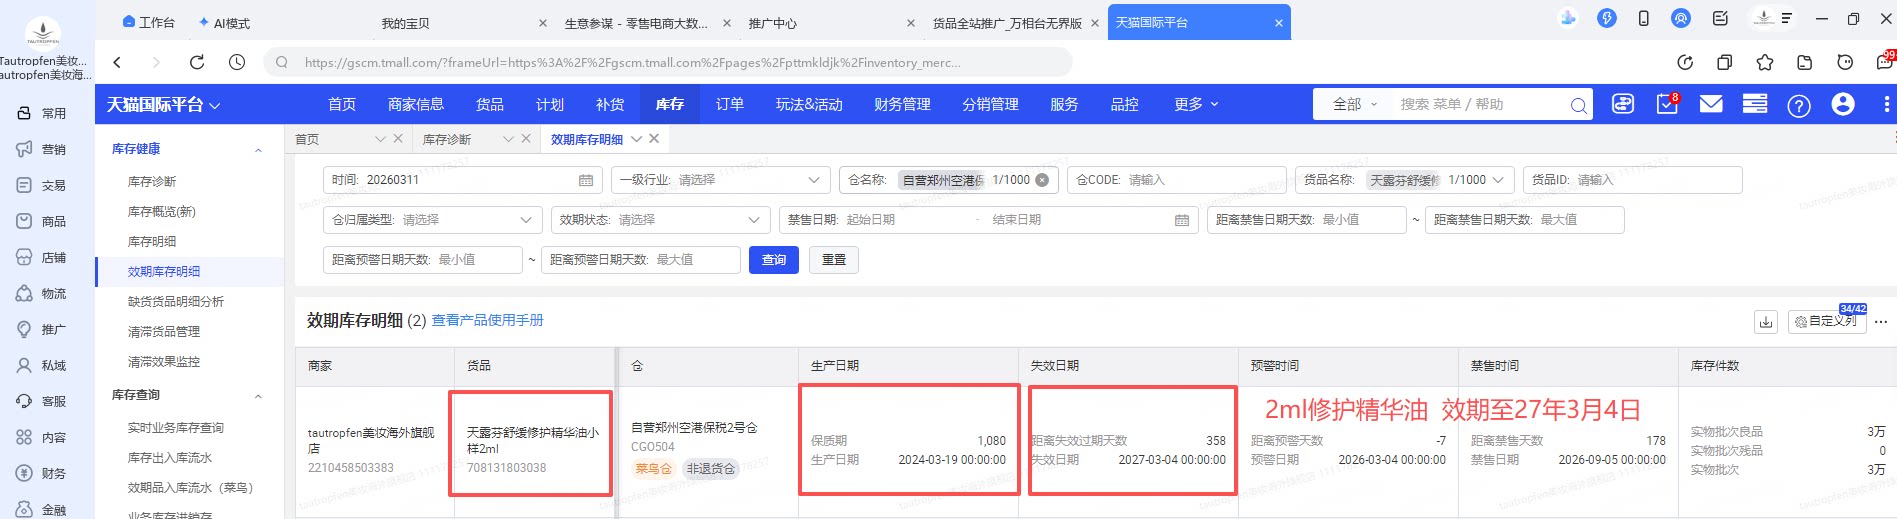
Task: Expand the 更多 menu dropdown
Action: coord(1197,104)
